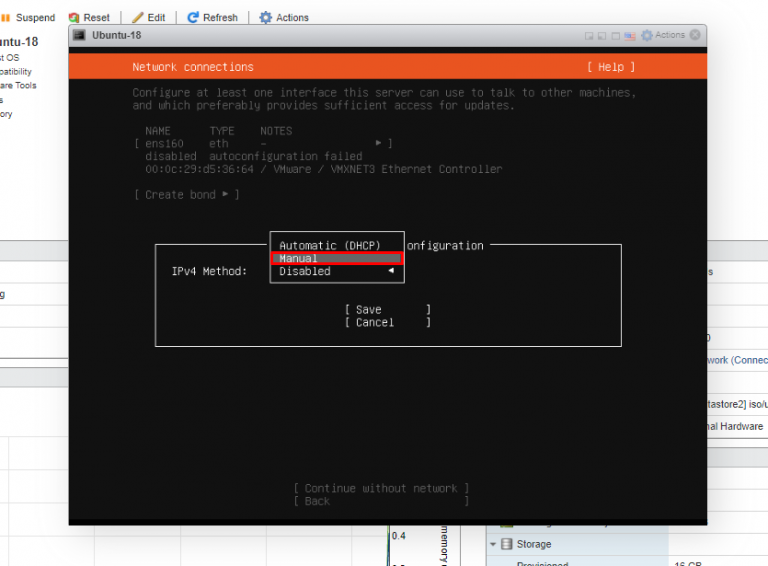Screen dimensions: 768x566
Task: Choose Manual as IPv4 method
Action: (x=337, y=259)
